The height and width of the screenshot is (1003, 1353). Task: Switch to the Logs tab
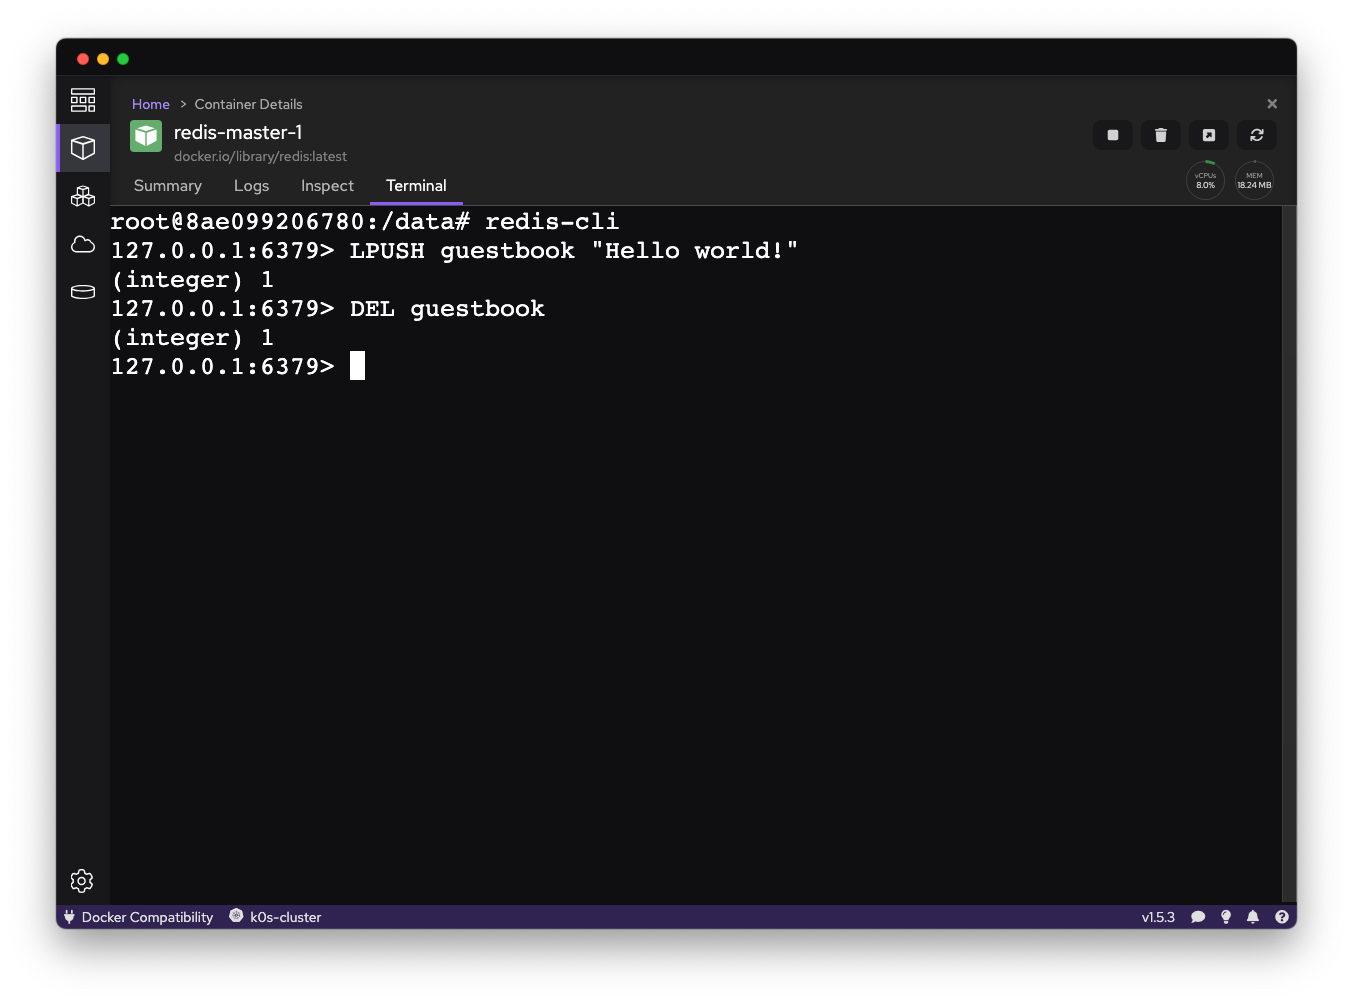[x=251, y=186]
